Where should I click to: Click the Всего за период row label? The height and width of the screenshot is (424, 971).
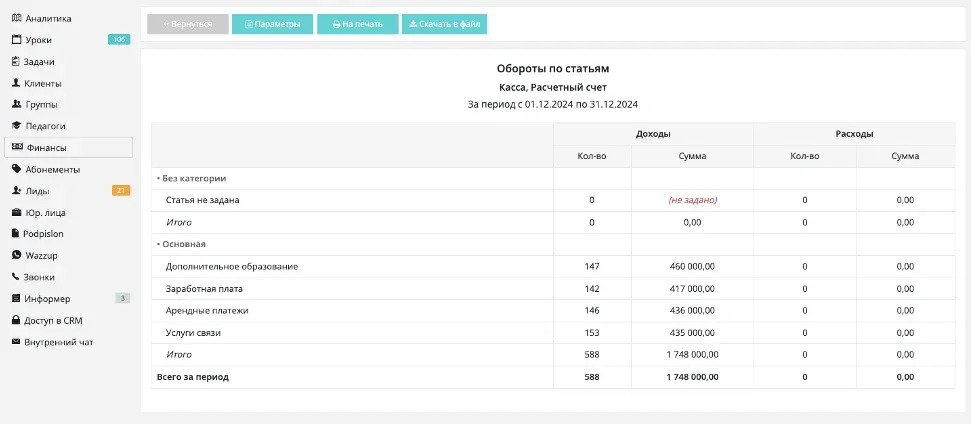[193, 376]
